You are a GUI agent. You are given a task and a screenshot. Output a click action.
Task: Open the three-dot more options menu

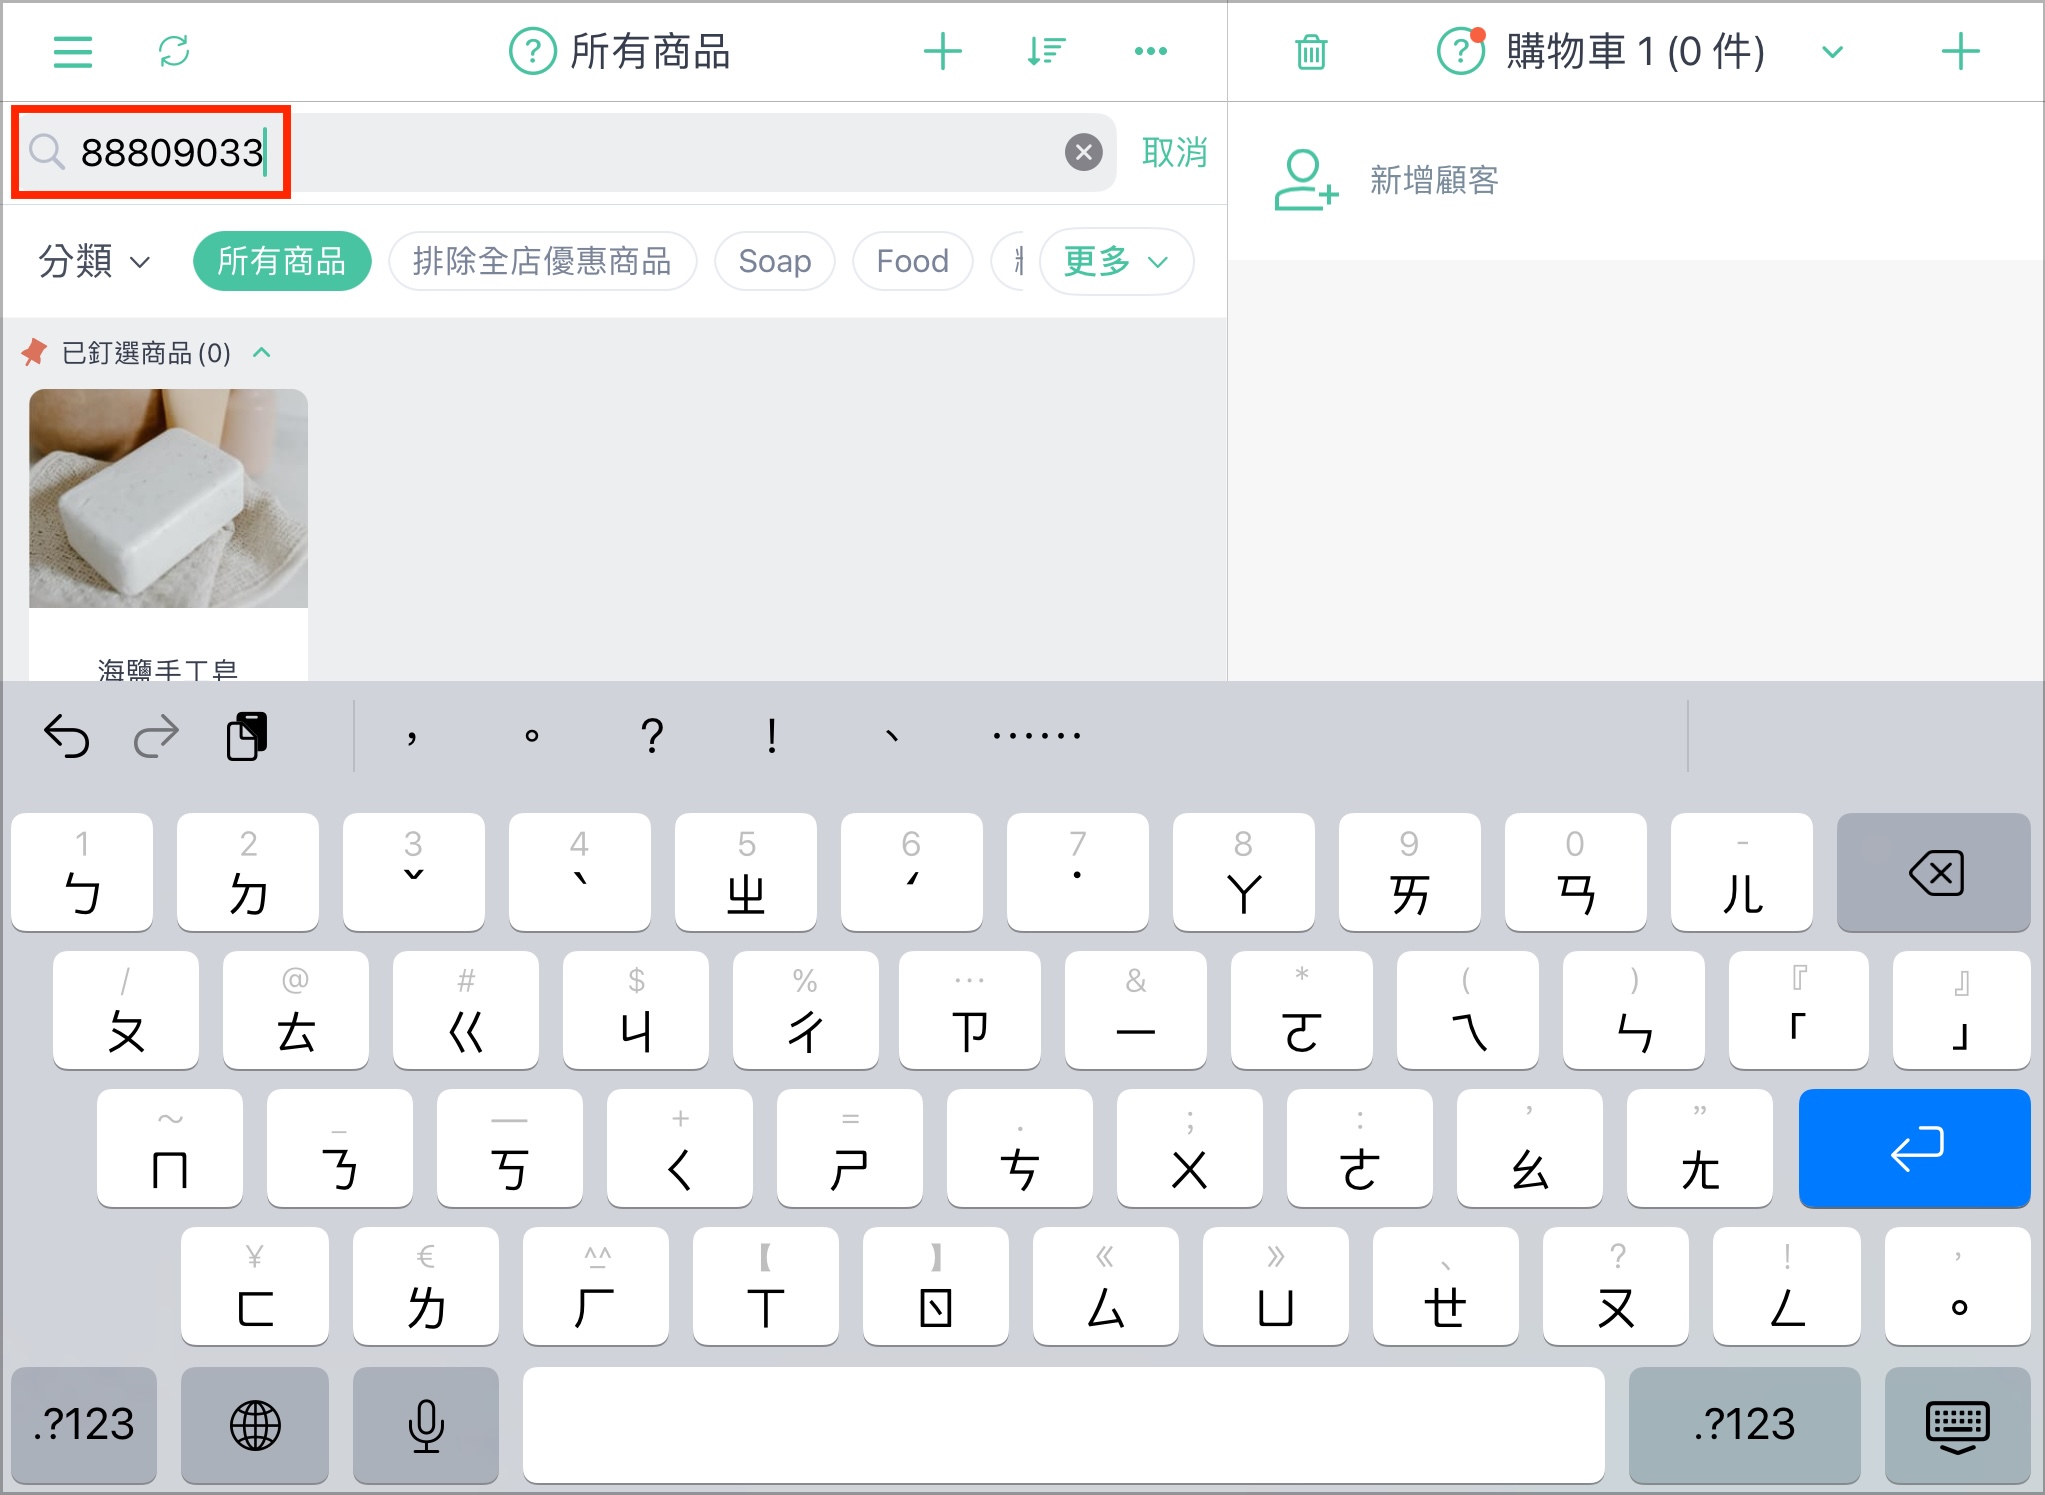(1151, 51)
